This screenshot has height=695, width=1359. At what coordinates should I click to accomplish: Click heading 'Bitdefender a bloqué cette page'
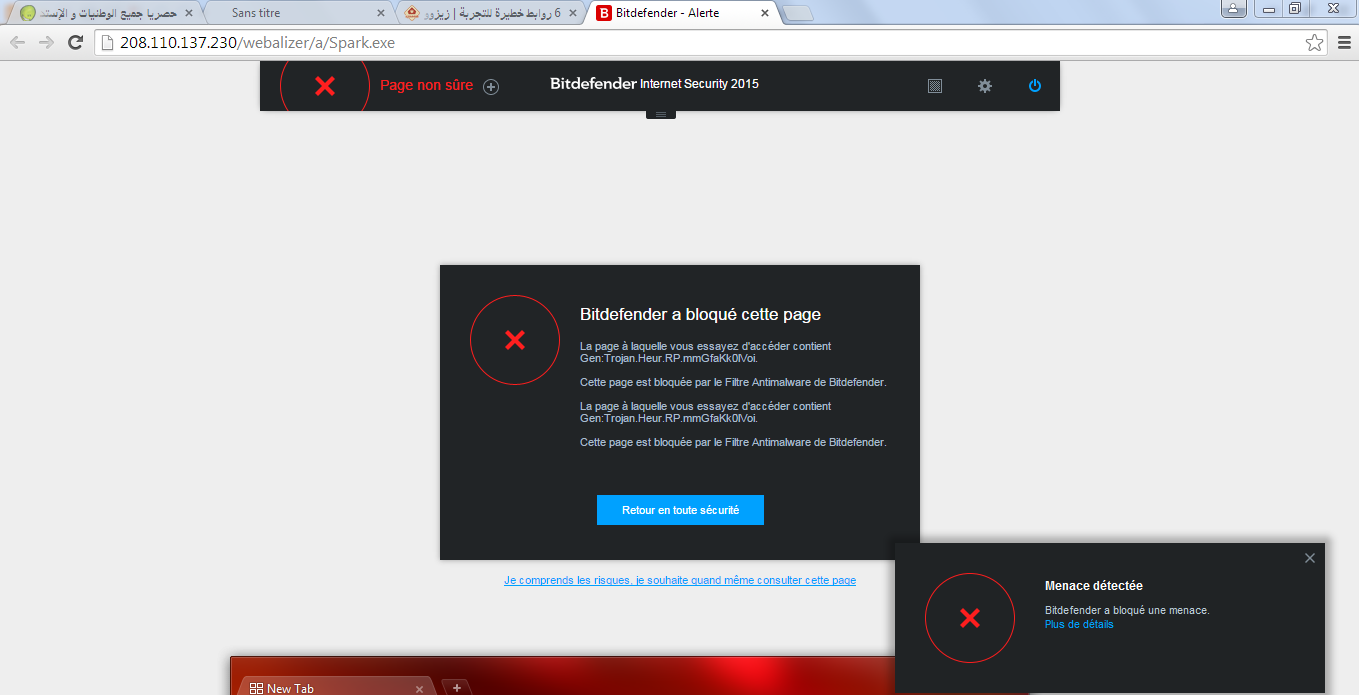point(700,314)
